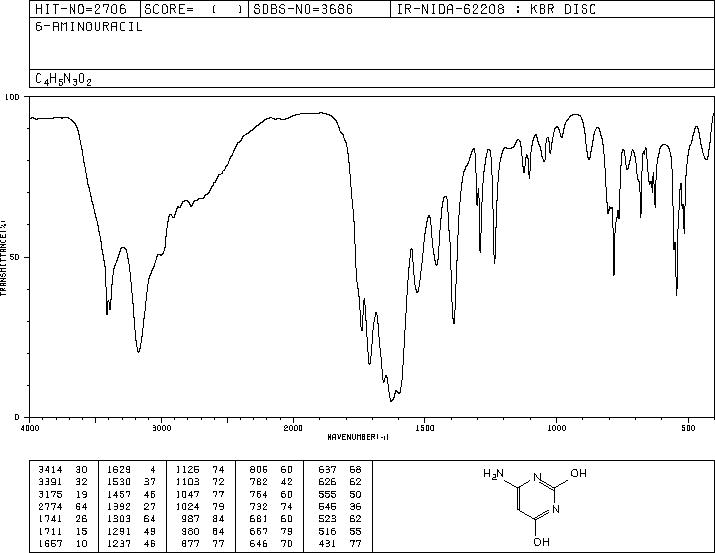This screenshot has height=553, width=715.
Task: Click the TRANSMITTANCE y-axis title
Action: point(3,257)
